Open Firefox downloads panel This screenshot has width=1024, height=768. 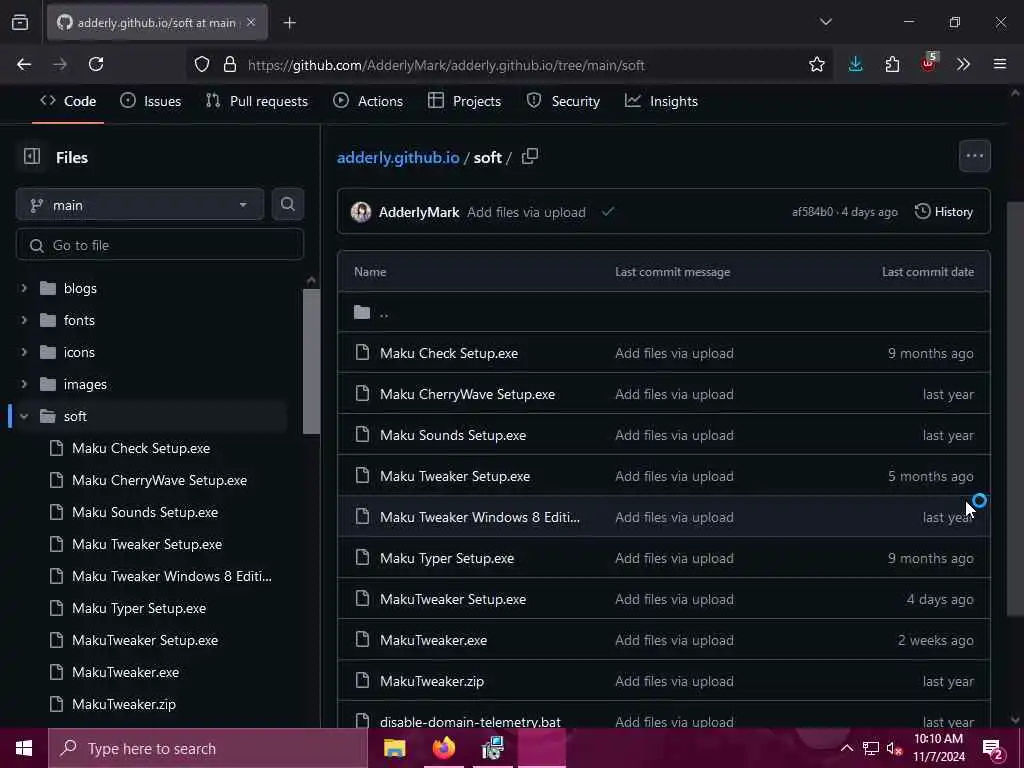855,64
